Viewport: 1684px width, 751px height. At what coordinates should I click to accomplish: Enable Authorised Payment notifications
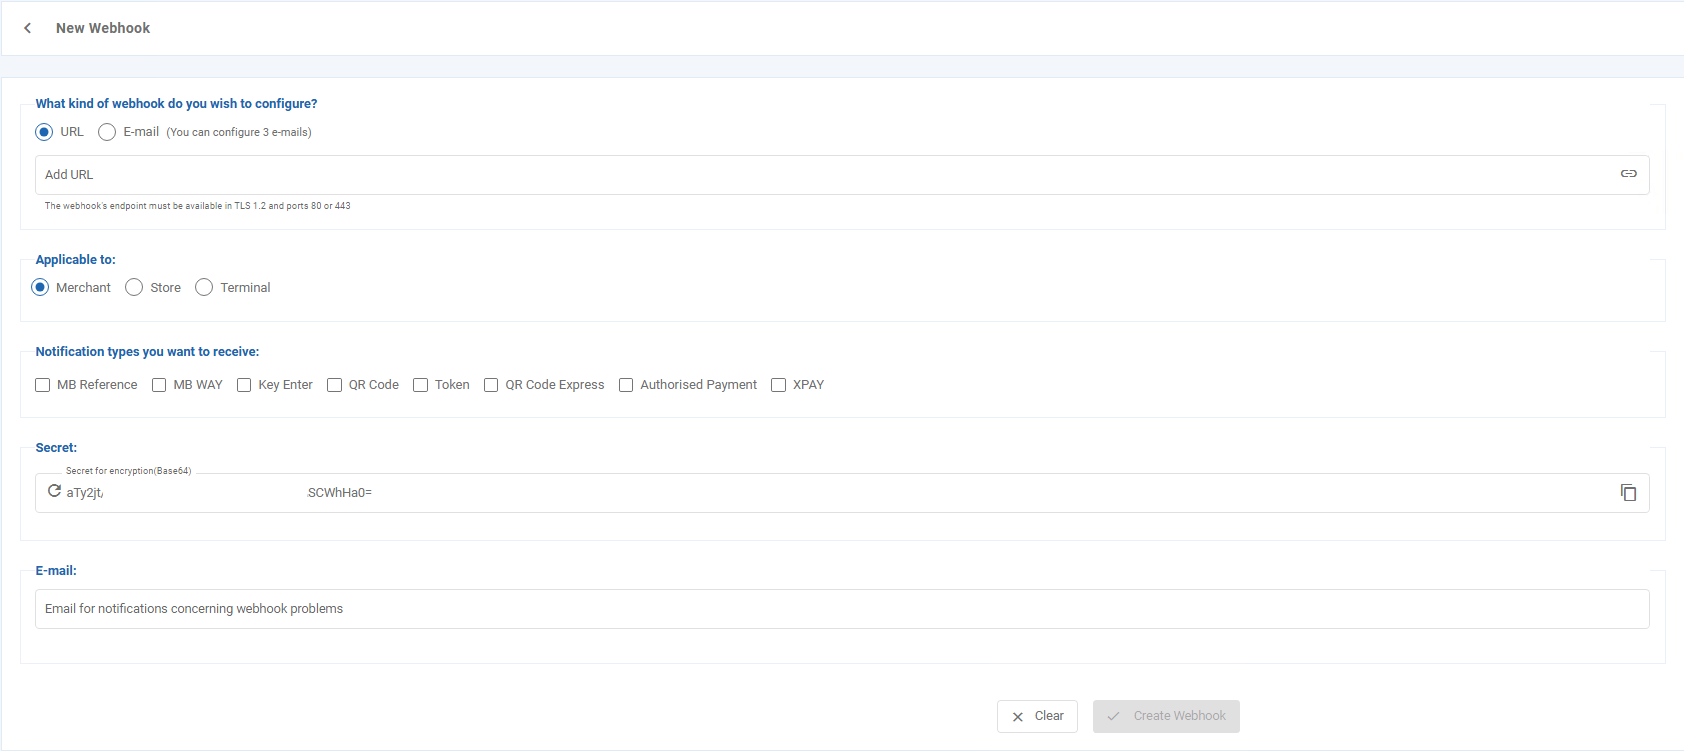click(x=626, y=385)
